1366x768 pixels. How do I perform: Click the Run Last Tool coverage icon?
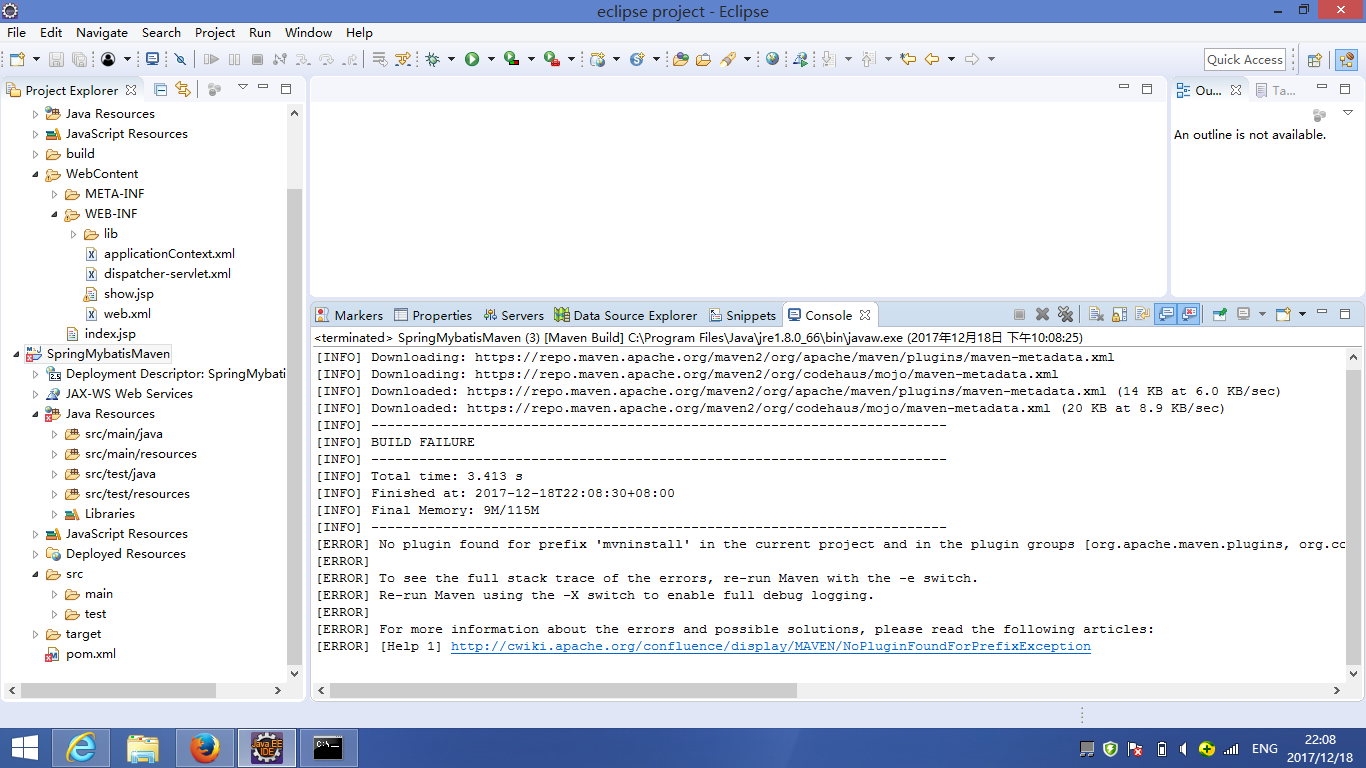point(511,60)
